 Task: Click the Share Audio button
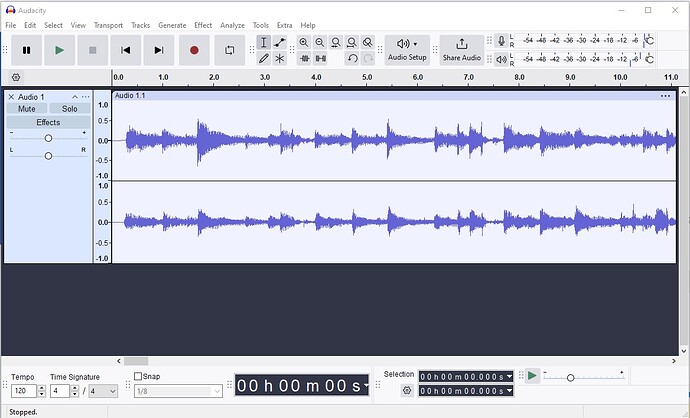(x=462, y=50)
